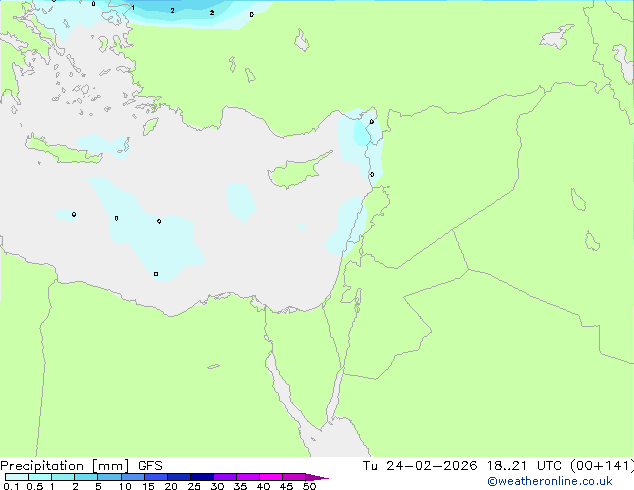Click the island of Crete on the map
Screen dimensions: 634x490
point(65,150)
